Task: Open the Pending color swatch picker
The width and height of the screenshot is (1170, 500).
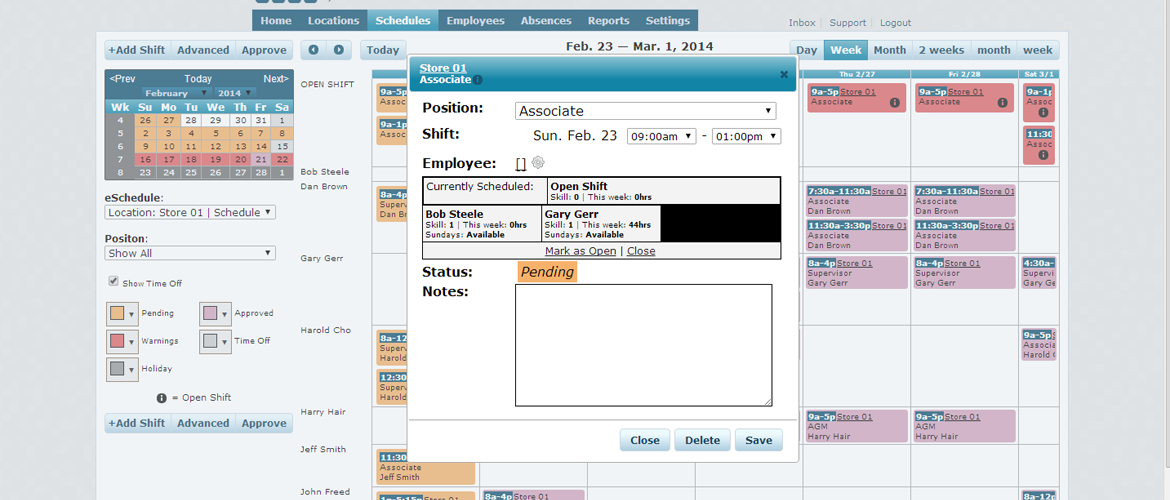Action: (x=122, y=314)
